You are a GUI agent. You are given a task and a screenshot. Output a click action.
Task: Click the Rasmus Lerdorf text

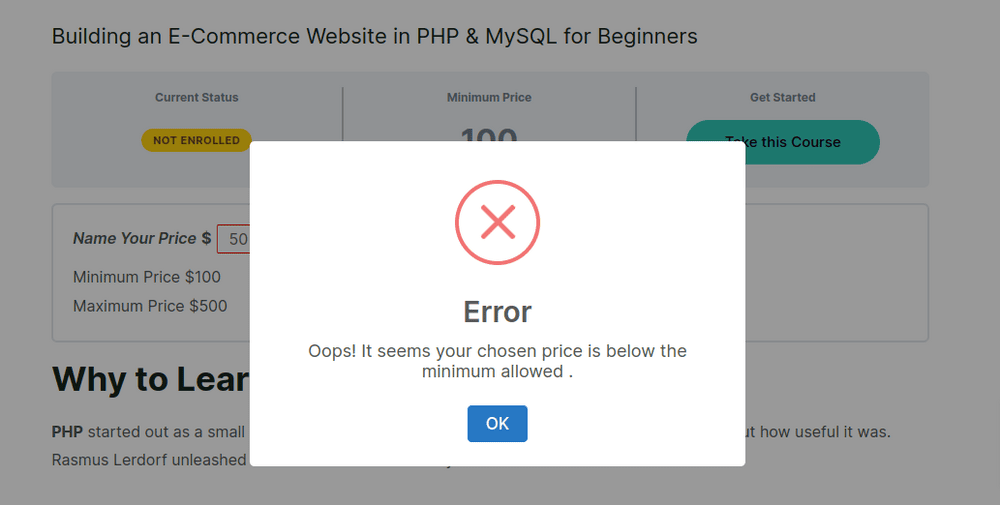click(x=120, y=460)
